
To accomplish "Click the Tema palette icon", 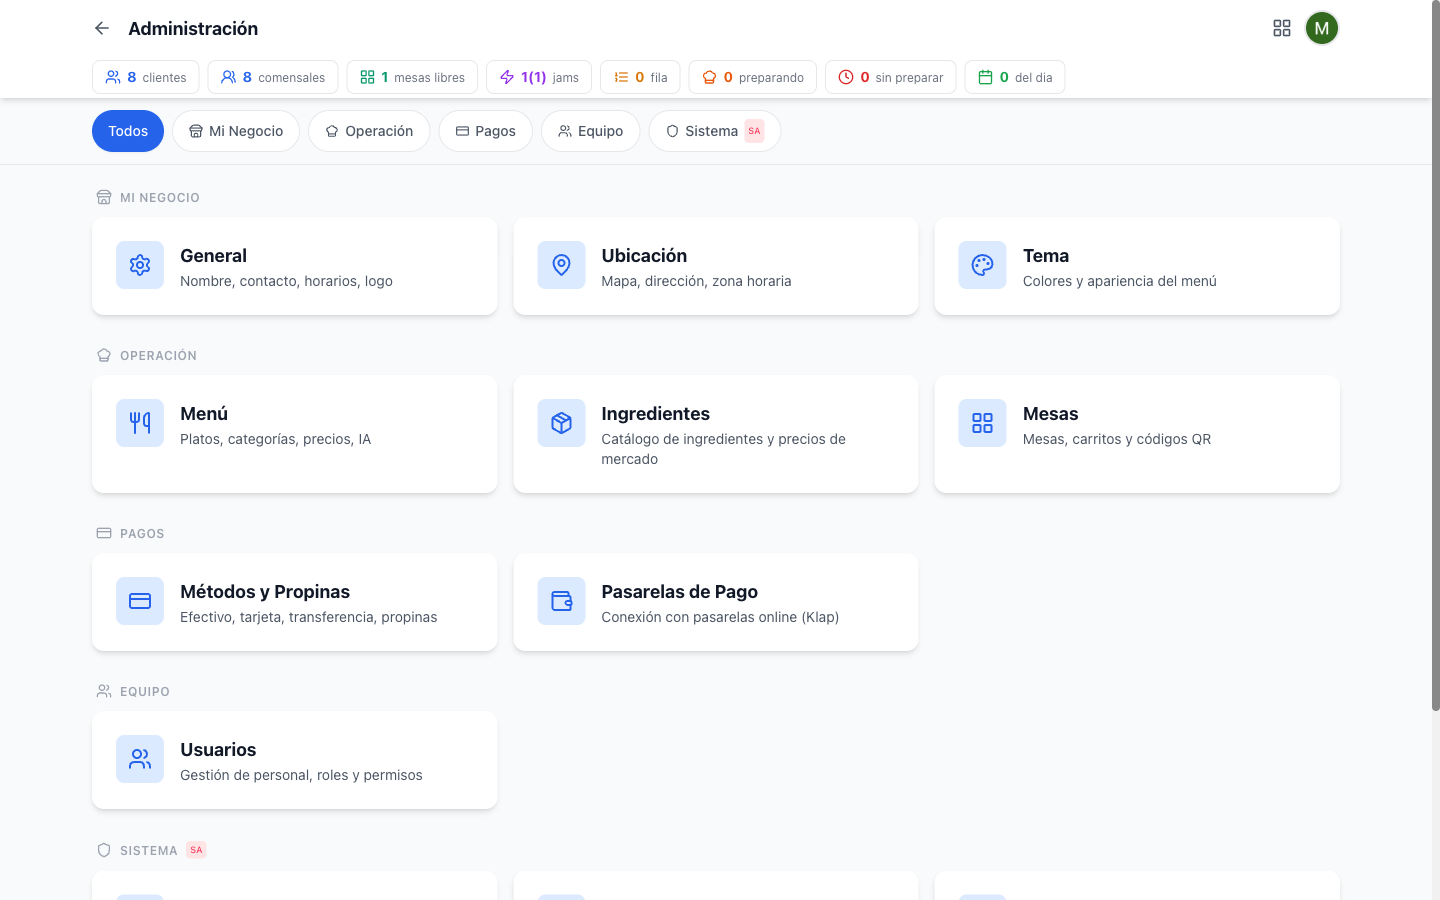I will point(982,265).
